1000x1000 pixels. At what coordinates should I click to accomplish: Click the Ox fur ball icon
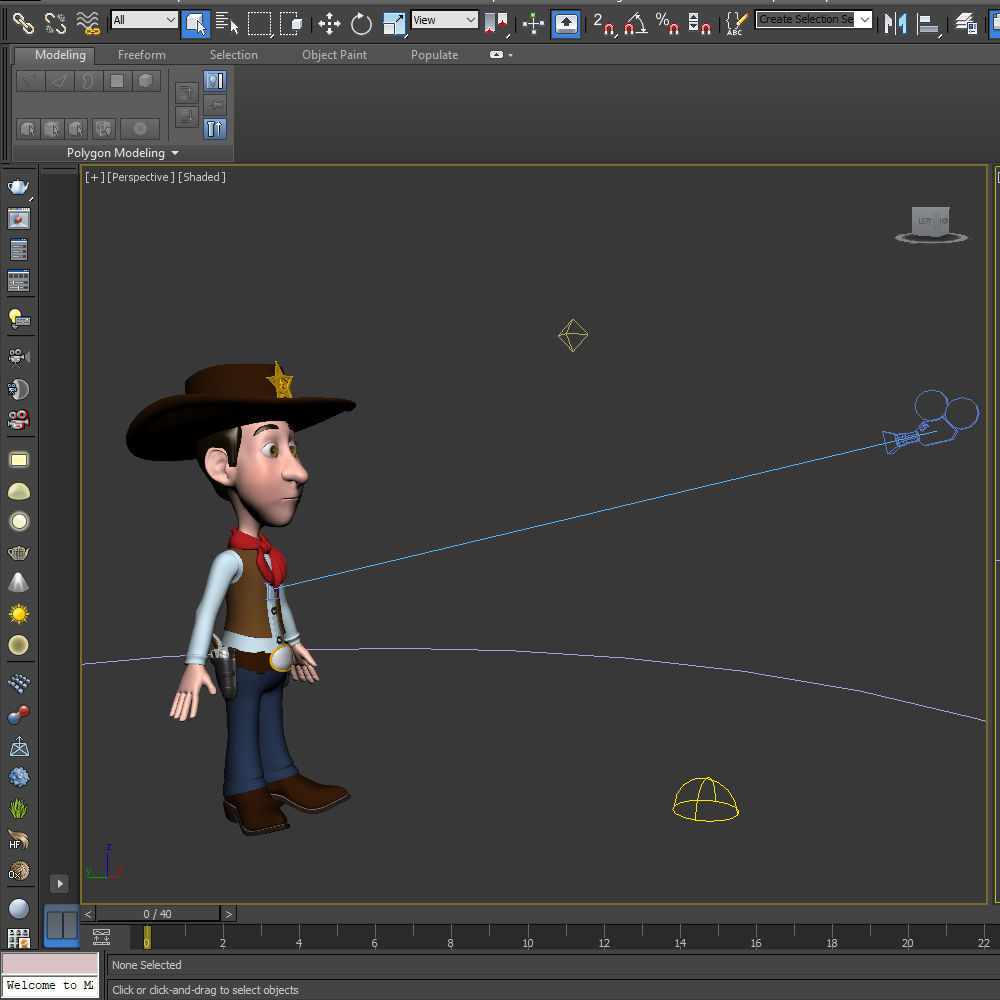[x=18, y=871]
